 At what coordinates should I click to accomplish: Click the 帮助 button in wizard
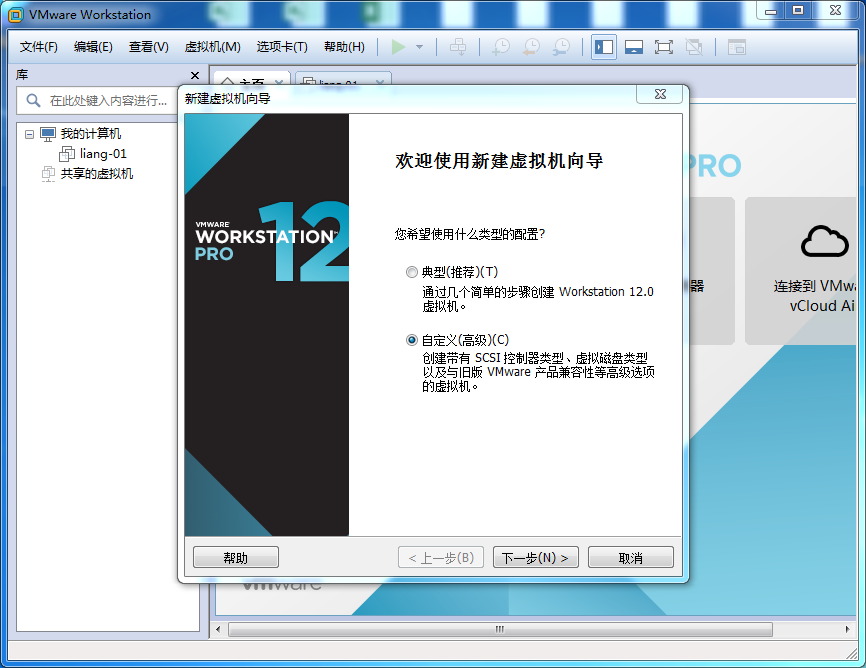click(236, 557)
